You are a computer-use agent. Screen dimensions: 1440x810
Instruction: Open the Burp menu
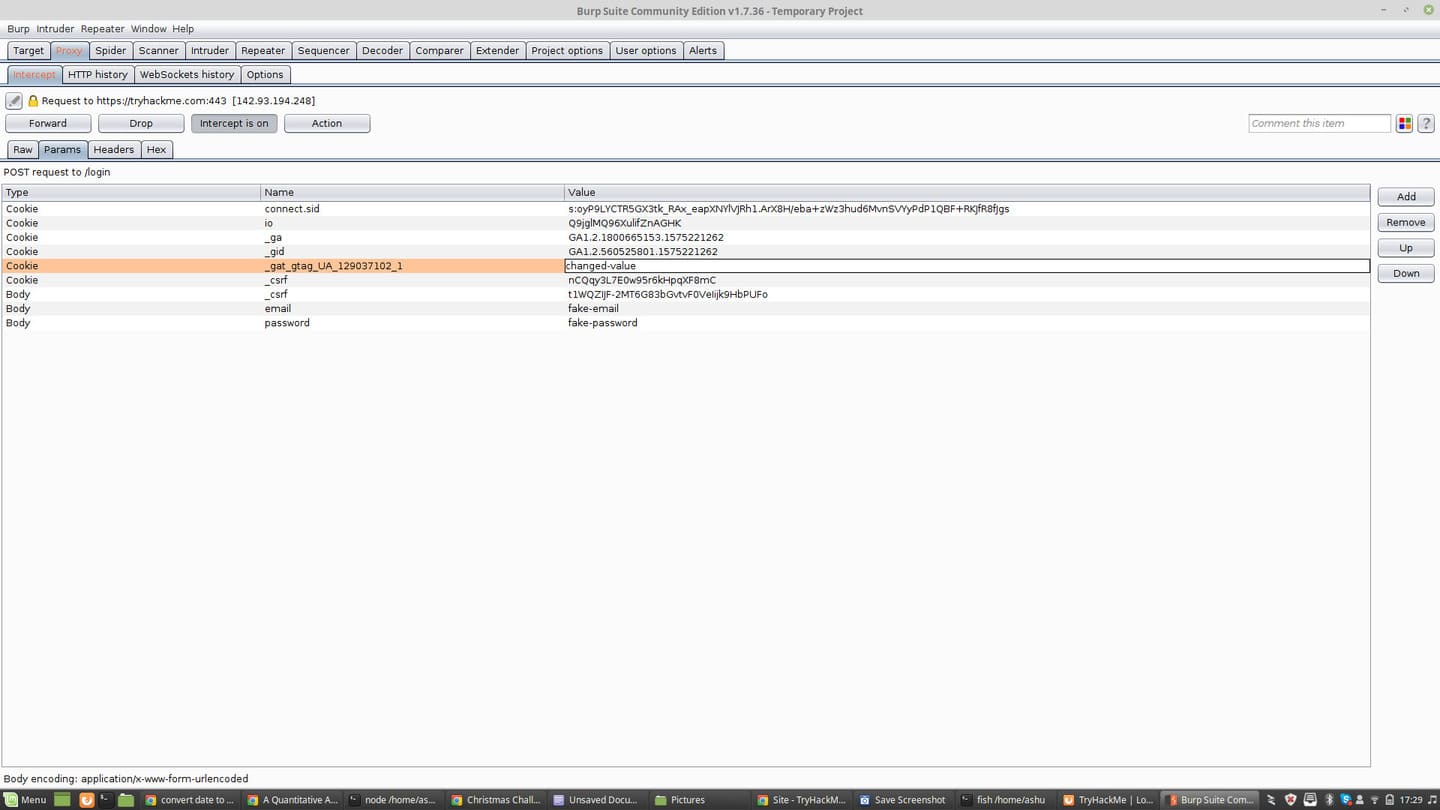(x=18, y=28)
